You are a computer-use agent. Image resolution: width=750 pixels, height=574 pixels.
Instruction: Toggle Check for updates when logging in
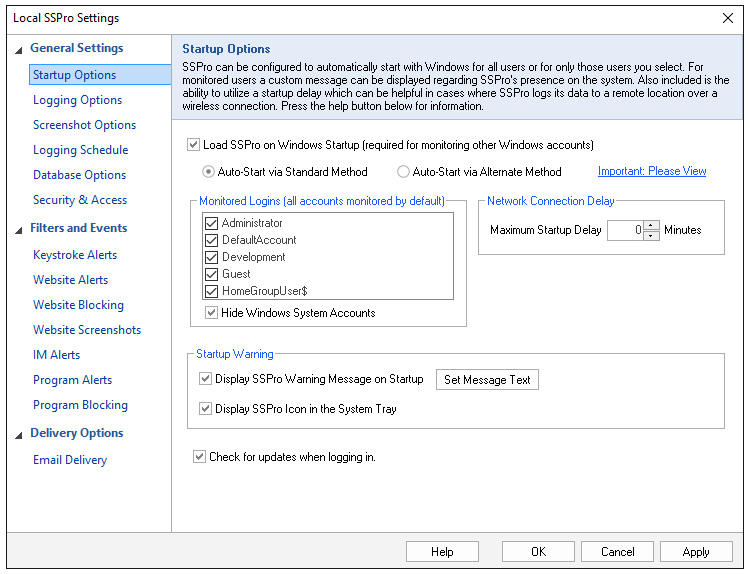point(199,457)
